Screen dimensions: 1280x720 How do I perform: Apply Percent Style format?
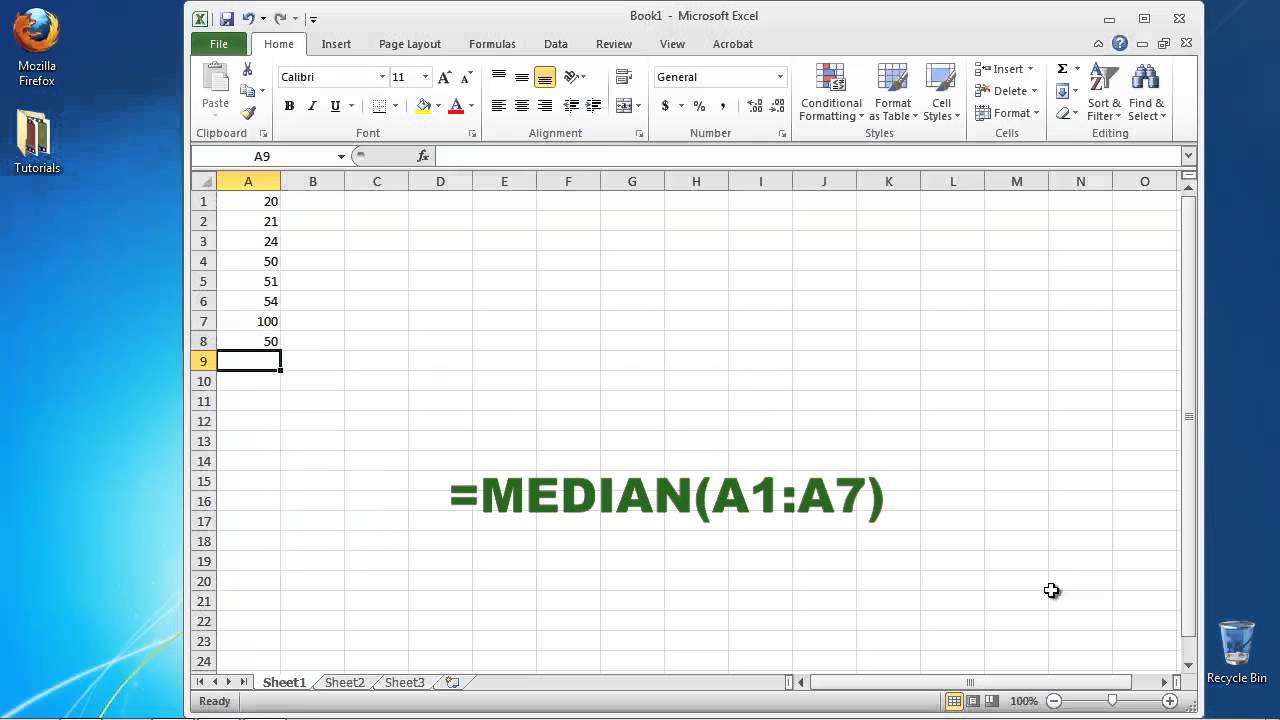(699, 106)
